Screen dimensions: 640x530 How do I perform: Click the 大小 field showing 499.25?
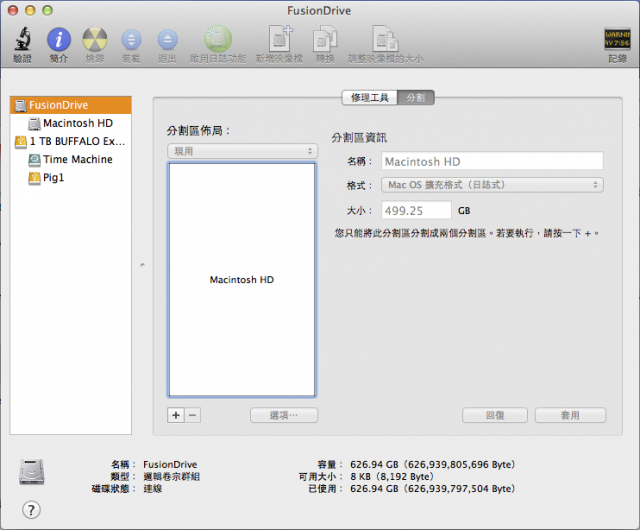coord(416,211)
